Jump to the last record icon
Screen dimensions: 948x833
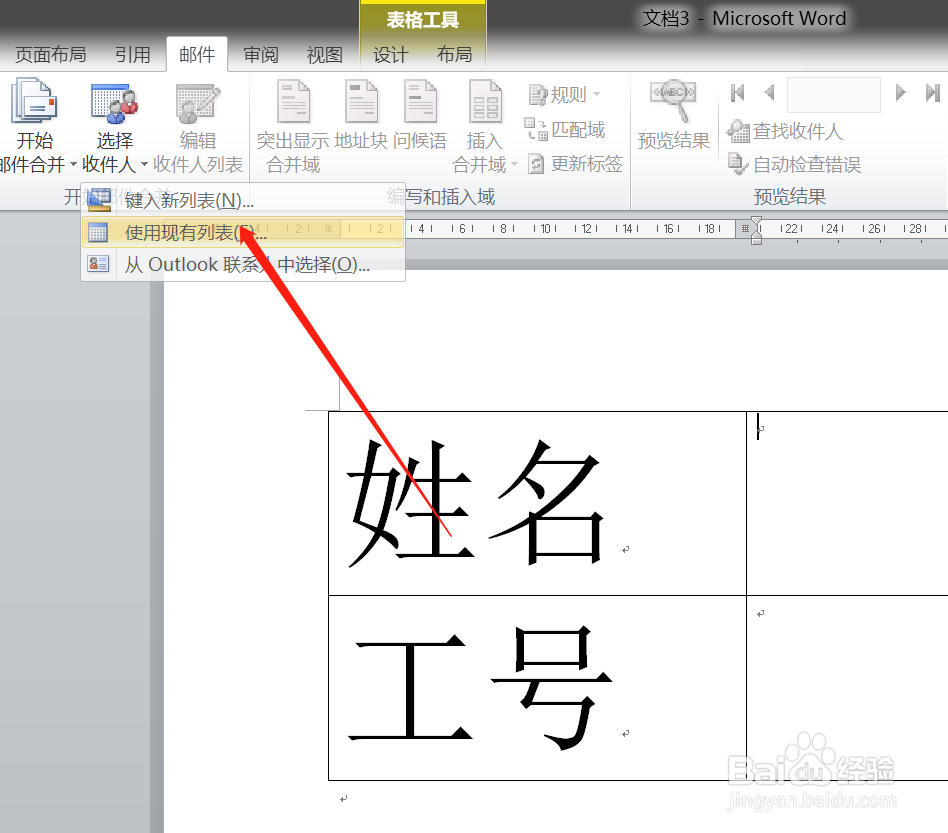click(x=933, y=93)
